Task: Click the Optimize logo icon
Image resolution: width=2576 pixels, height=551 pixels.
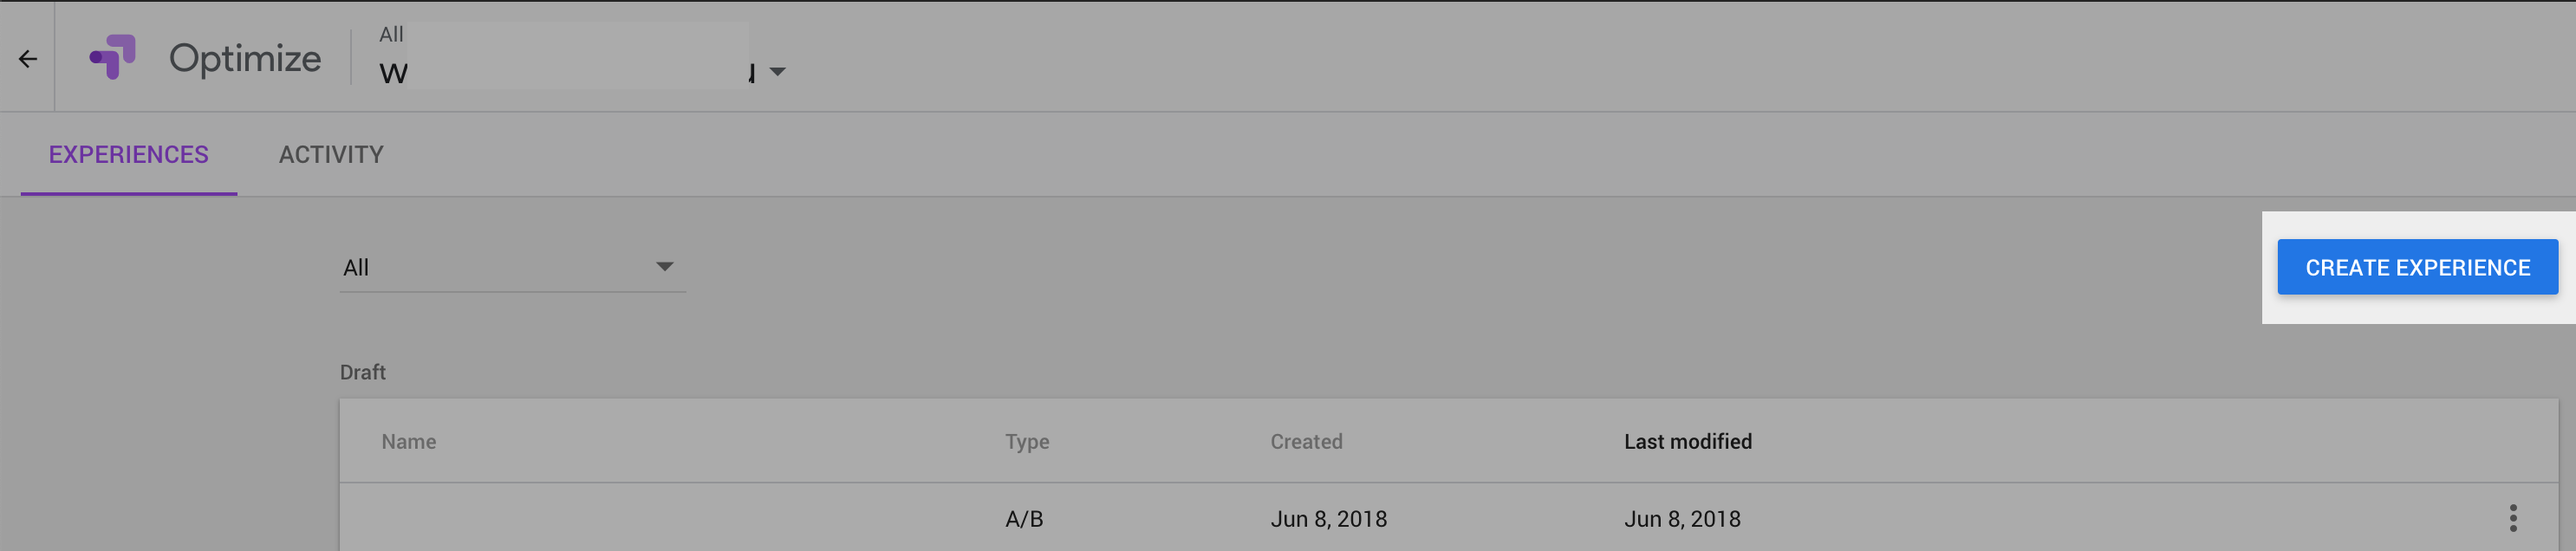Action: tap(113, 57)
